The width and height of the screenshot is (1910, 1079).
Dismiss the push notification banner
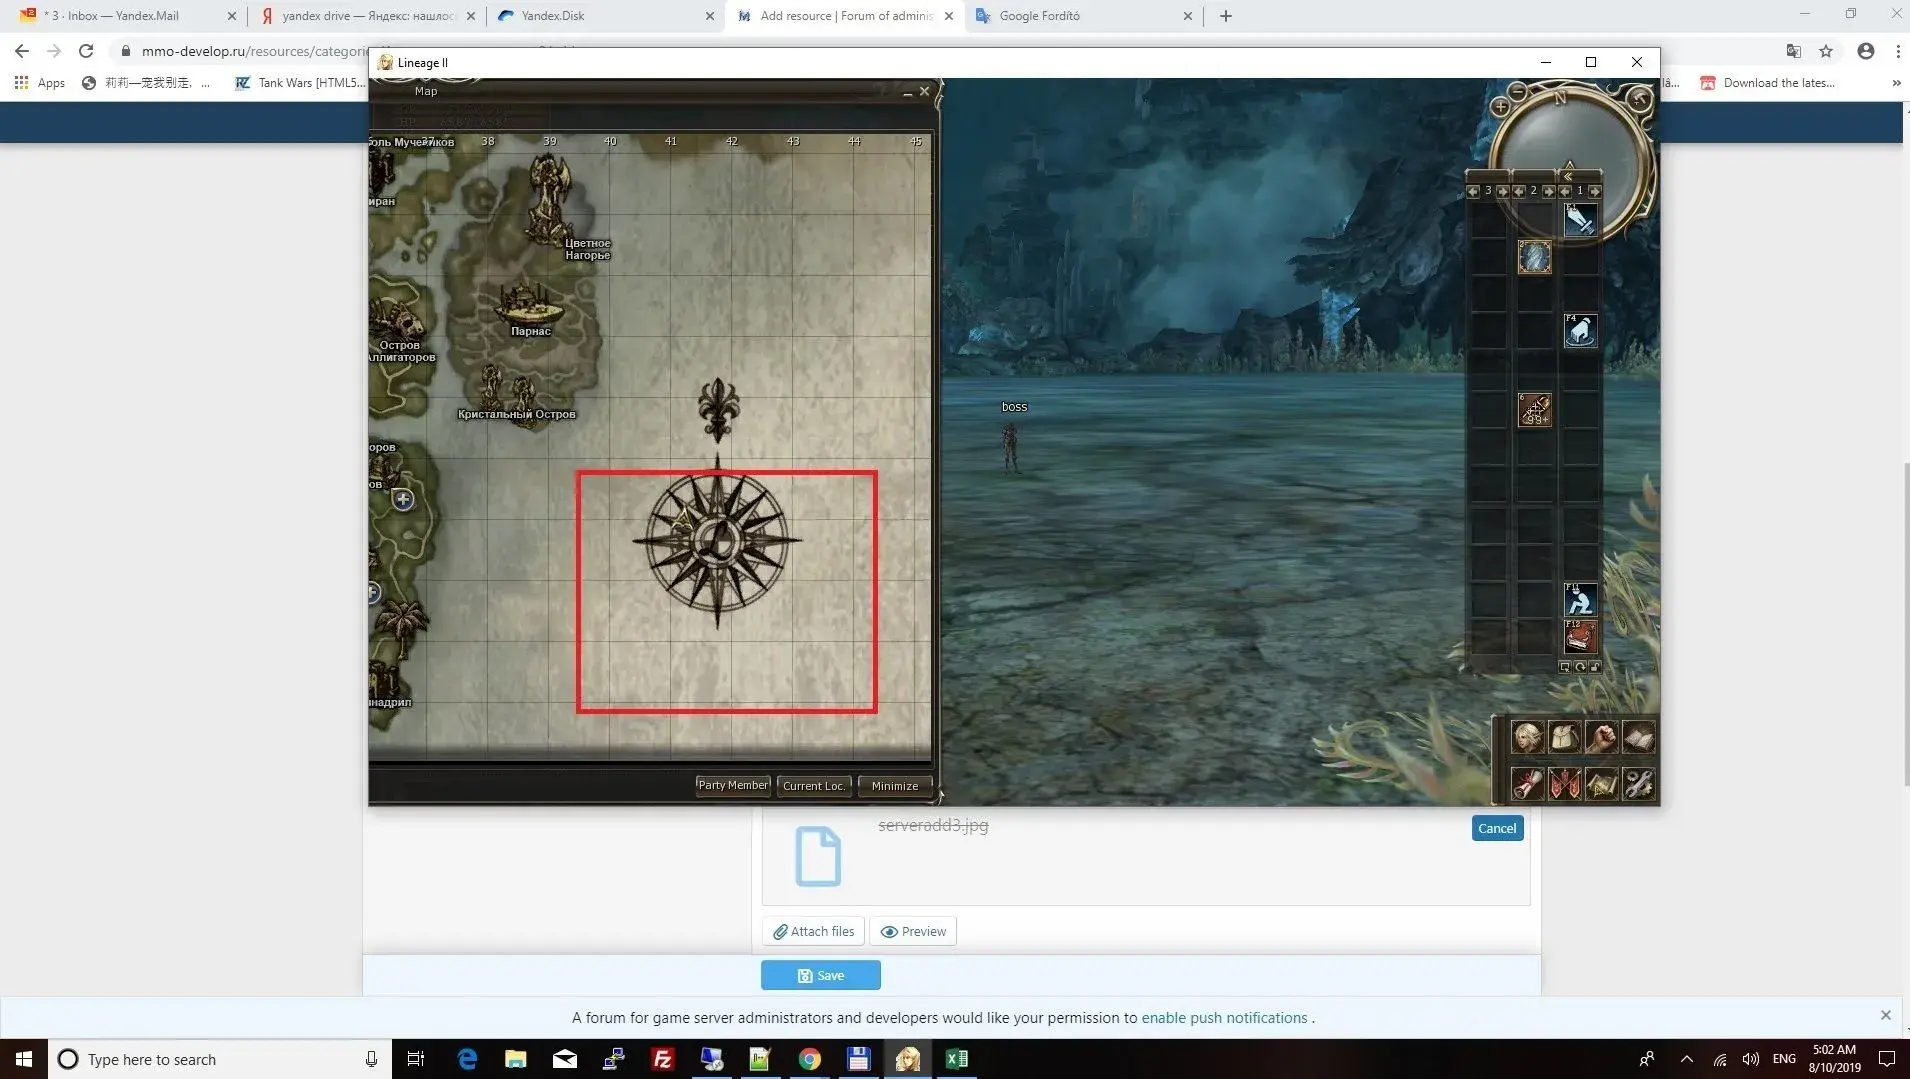tap(1885, 1015)
